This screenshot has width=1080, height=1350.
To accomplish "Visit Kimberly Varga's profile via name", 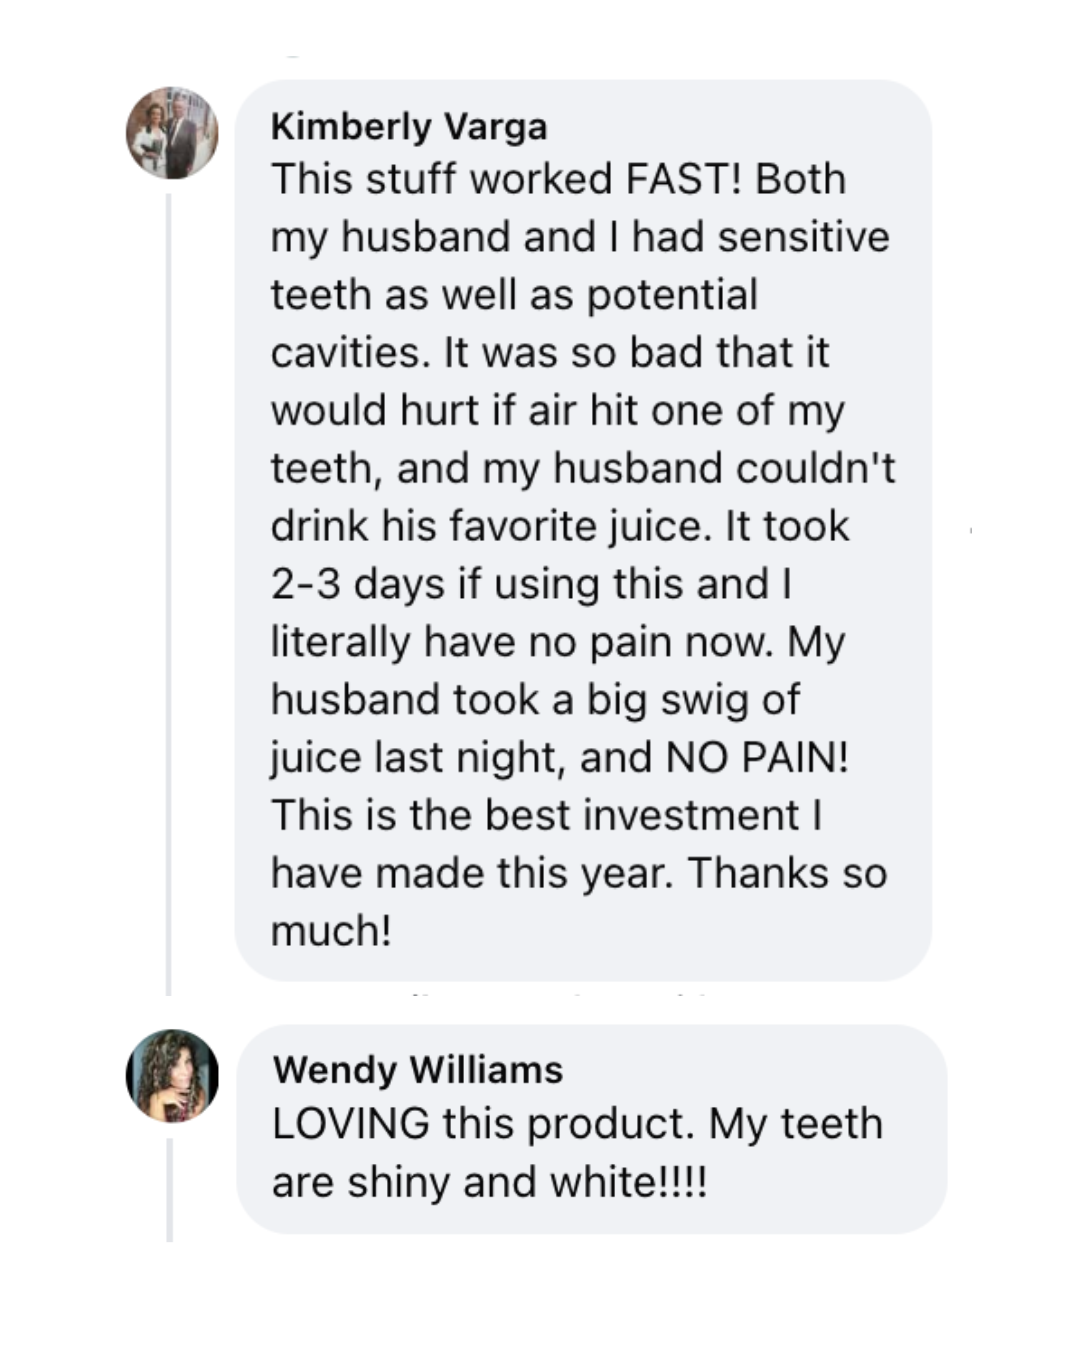I will tap(409, 127).
